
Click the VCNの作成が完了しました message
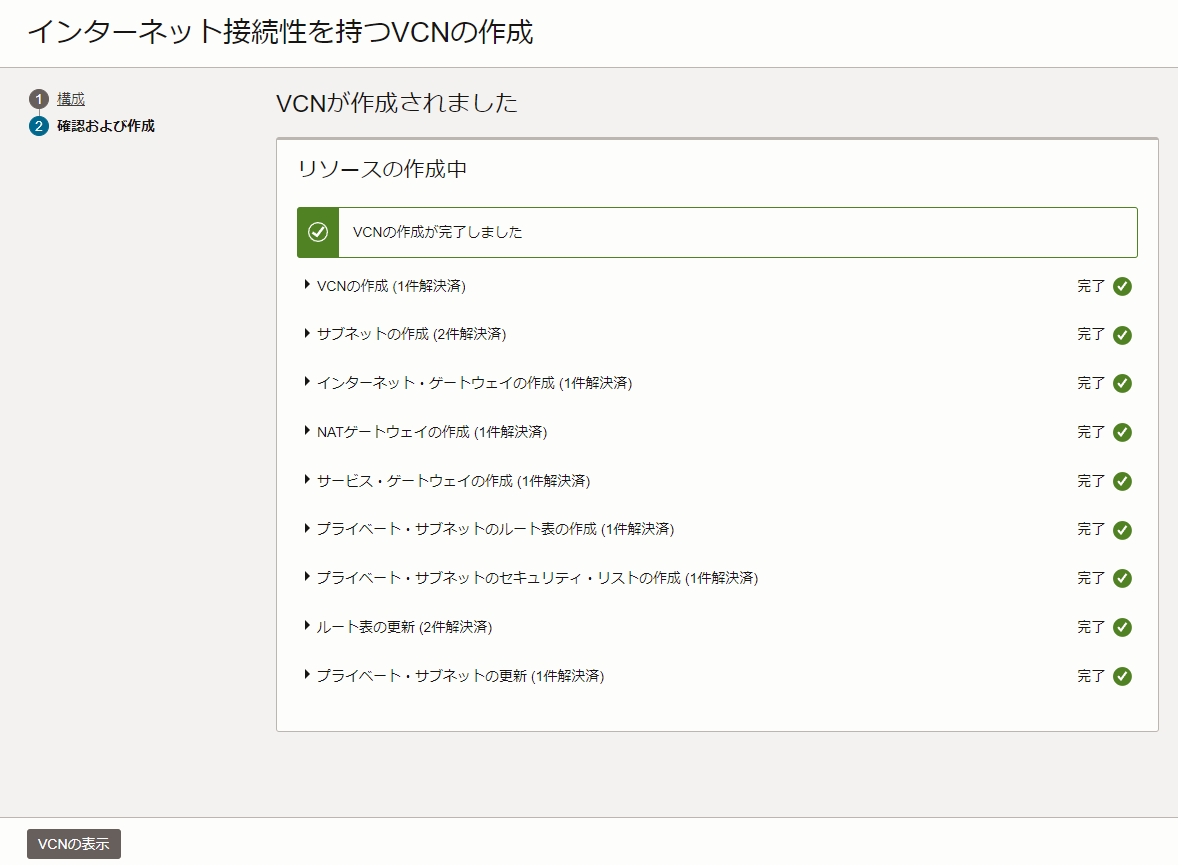[x=437, y=232]
